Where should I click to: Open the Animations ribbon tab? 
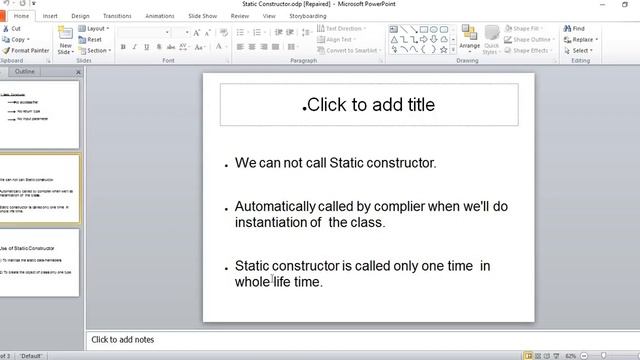160,16
